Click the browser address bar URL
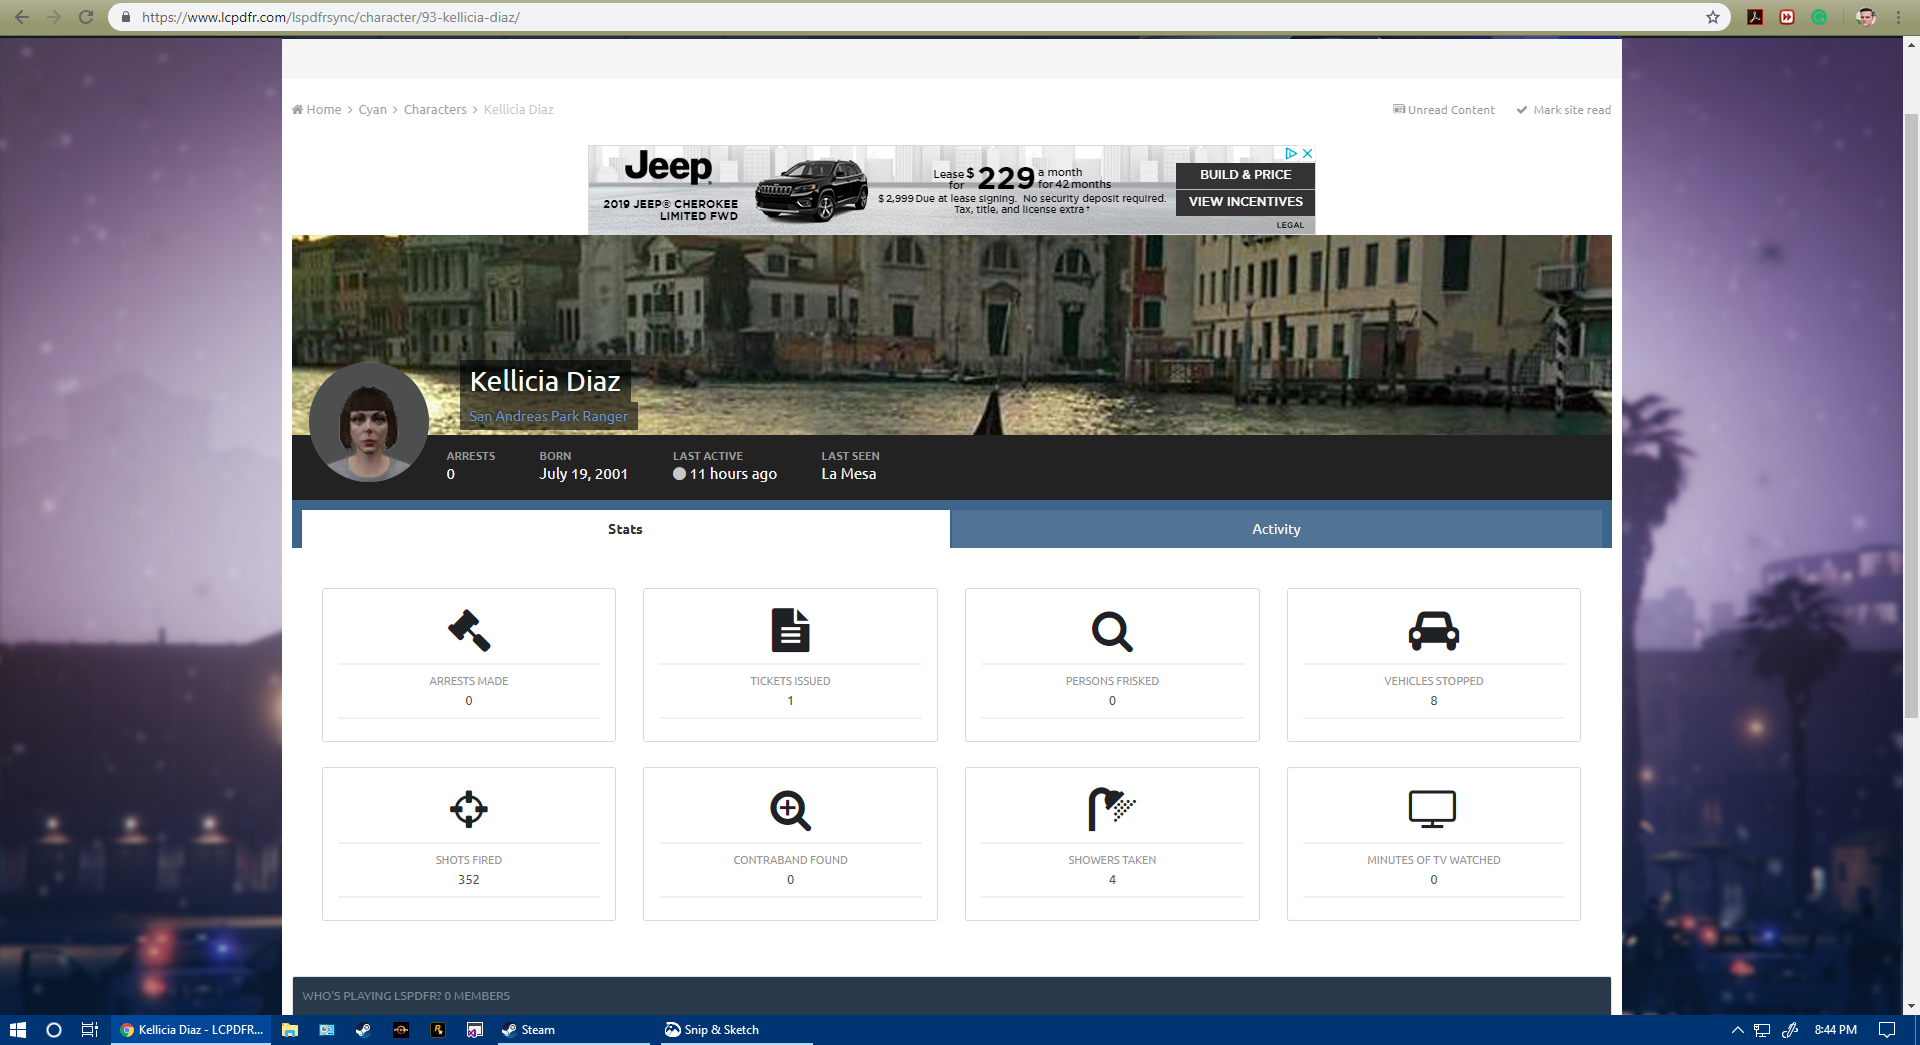Screen dimensions: 1920x1045 (330, 17)
